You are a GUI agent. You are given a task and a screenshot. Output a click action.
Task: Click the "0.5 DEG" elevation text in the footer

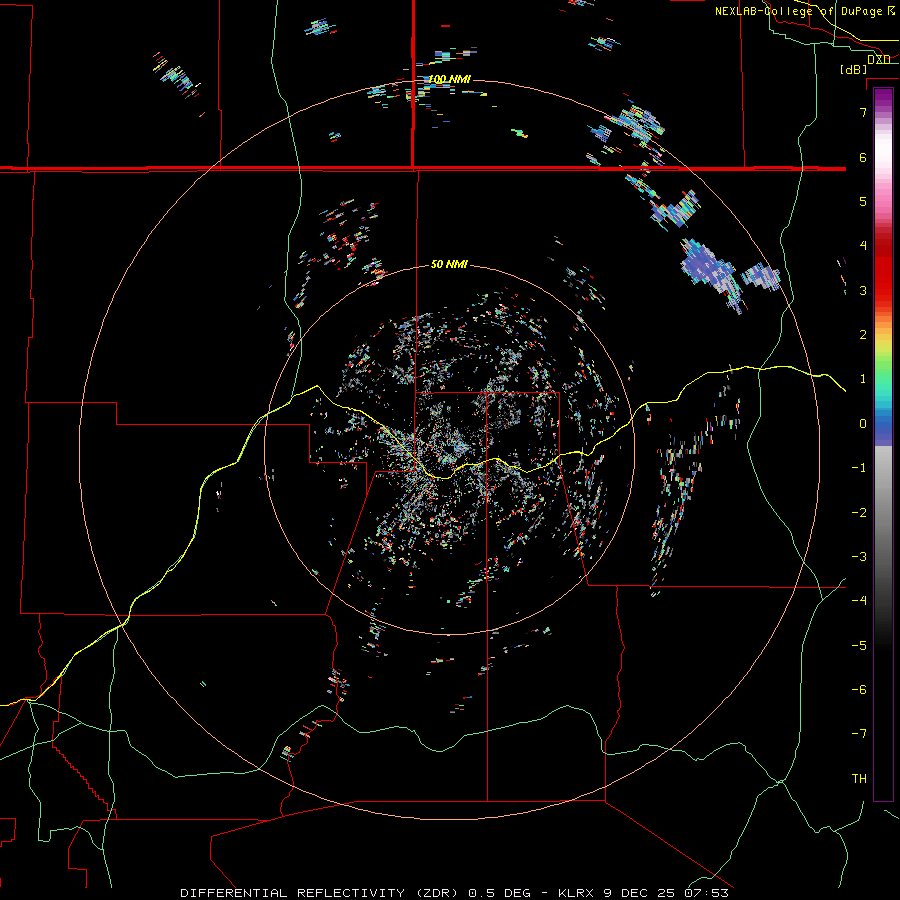tap(501, 893)
